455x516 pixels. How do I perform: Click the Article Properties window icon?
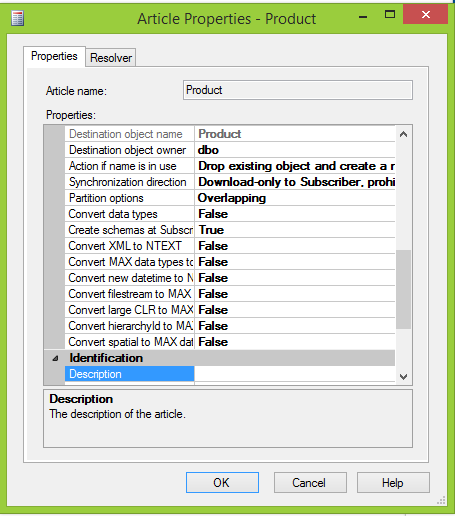pyautogui.click(x=17, y=18)
